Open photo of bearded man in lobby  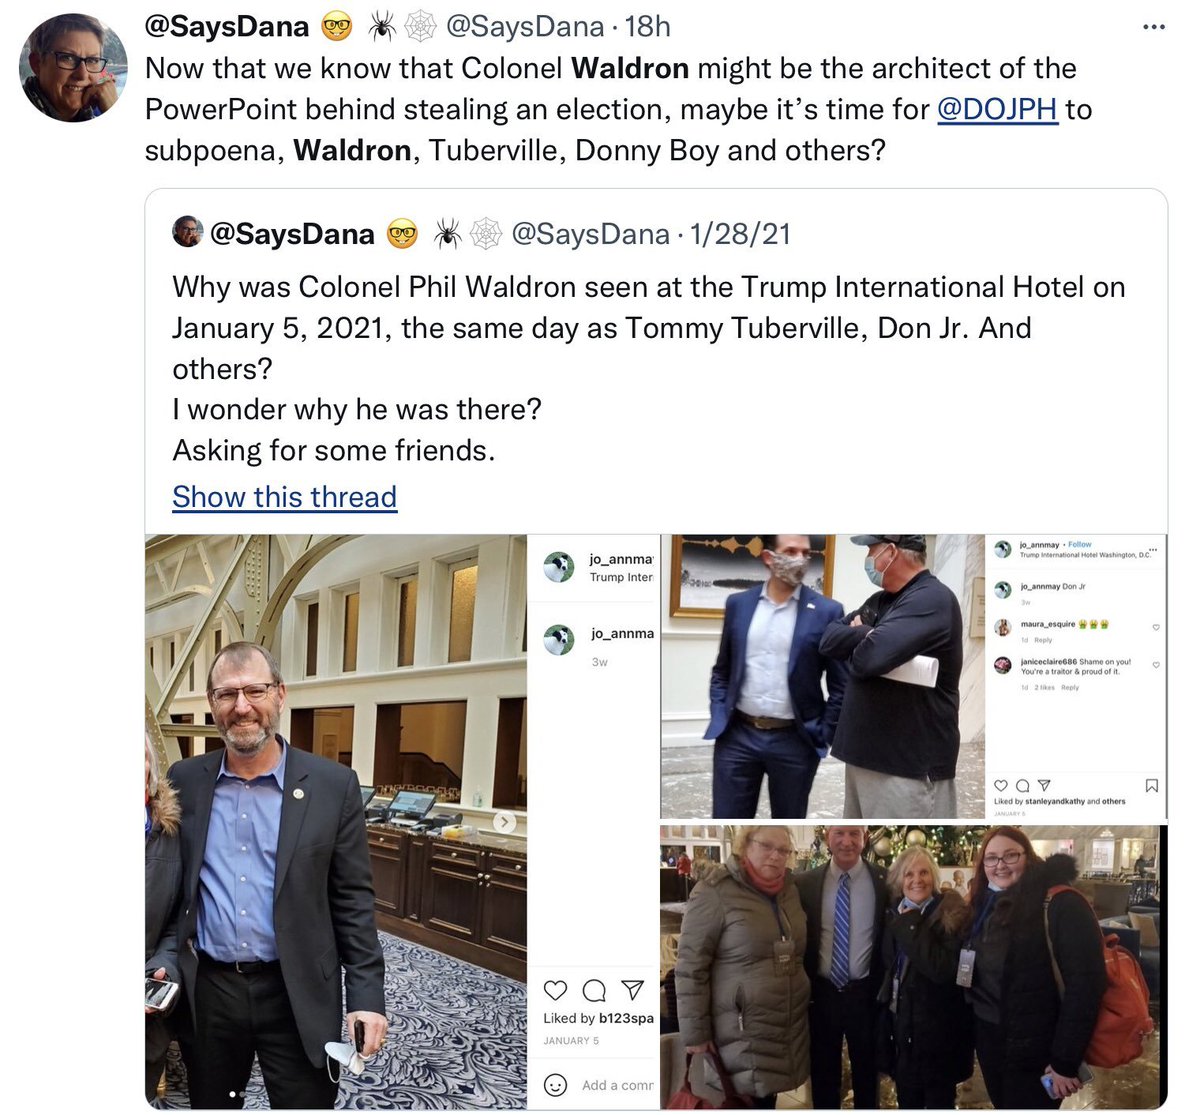point(336,822)
